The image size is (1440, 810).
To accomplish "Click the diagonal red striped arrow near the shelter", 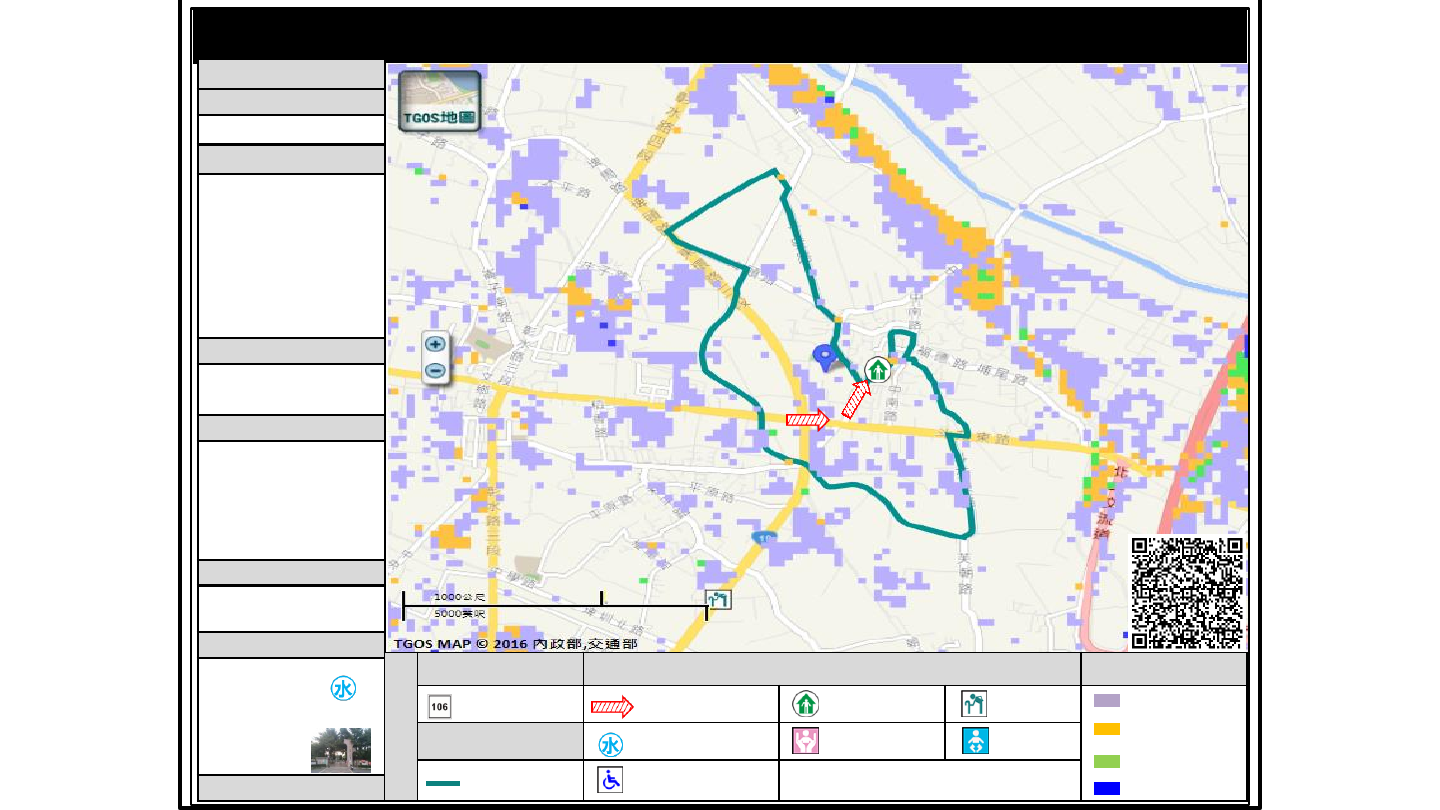I will [857, 398].
